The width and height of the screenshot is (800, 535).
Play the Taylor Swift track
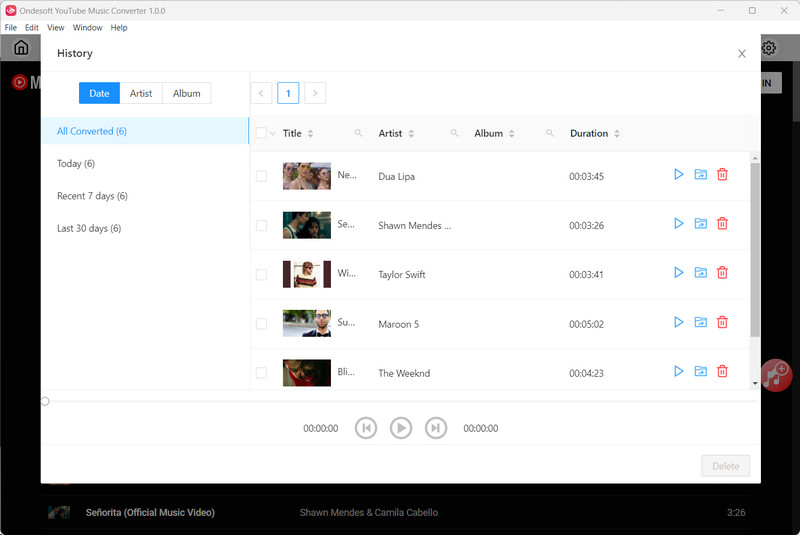(x=679, y=272)
